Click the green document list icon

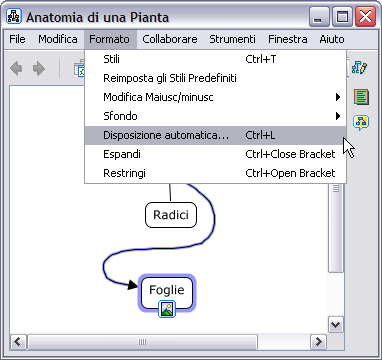click(361, 97)
